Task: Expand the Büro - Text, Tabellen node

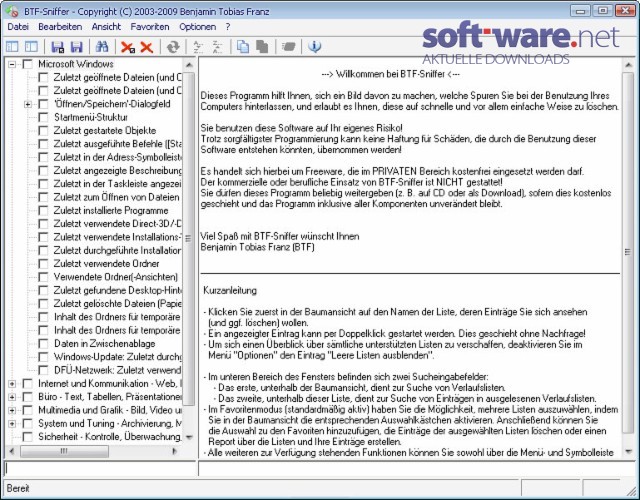Action: 12,397
